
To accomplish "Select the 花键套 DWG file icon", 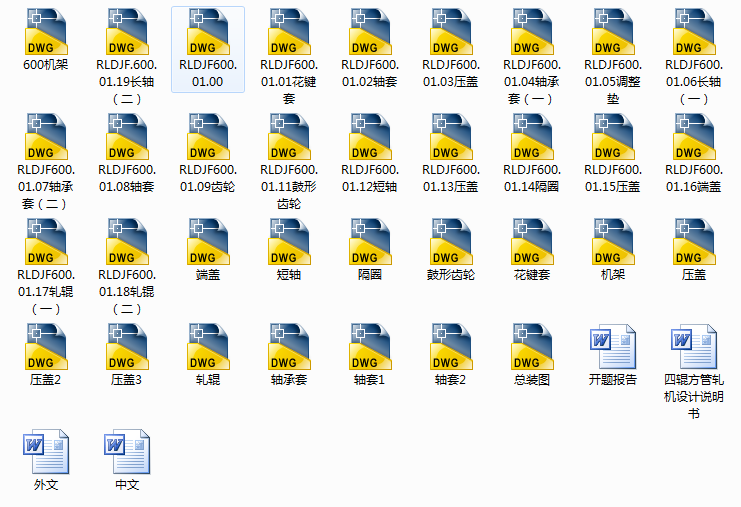I will pos(532,241).
